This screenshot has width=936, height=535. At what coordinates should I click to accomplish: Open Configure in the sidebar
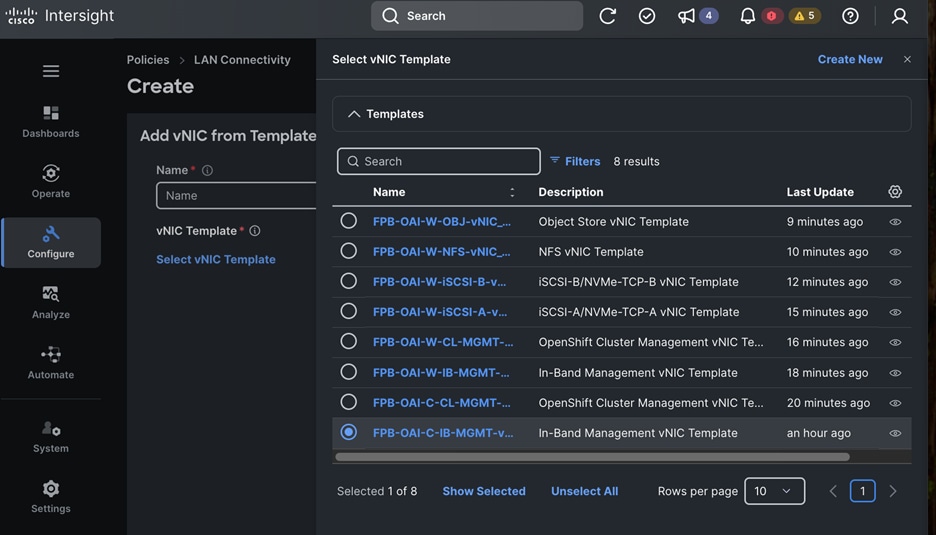51,242
